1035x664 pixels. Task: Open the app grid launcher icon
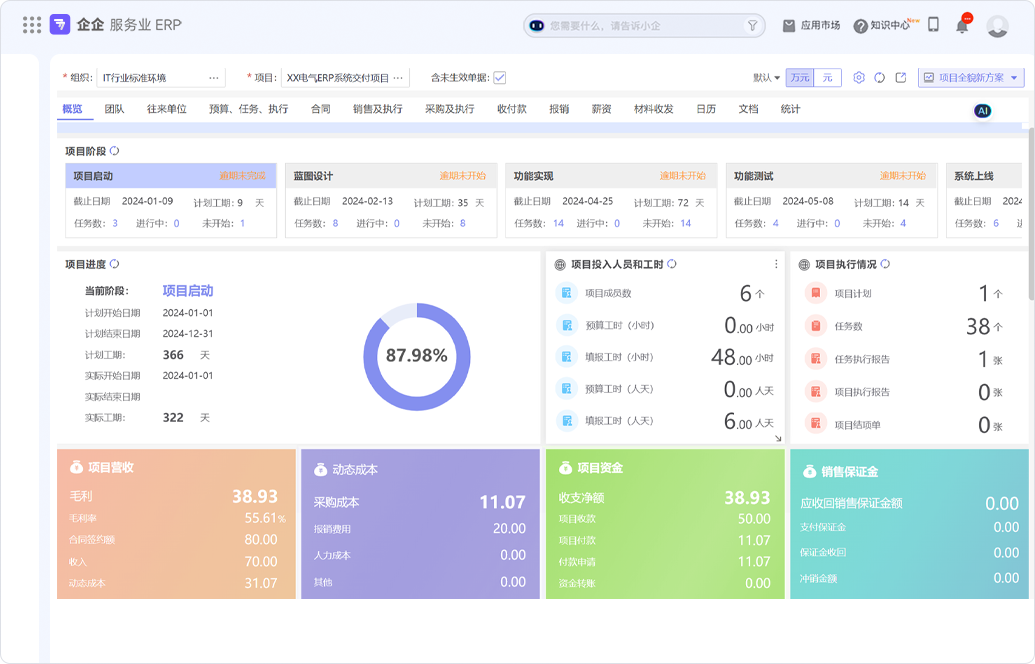[x=31, y=25]
